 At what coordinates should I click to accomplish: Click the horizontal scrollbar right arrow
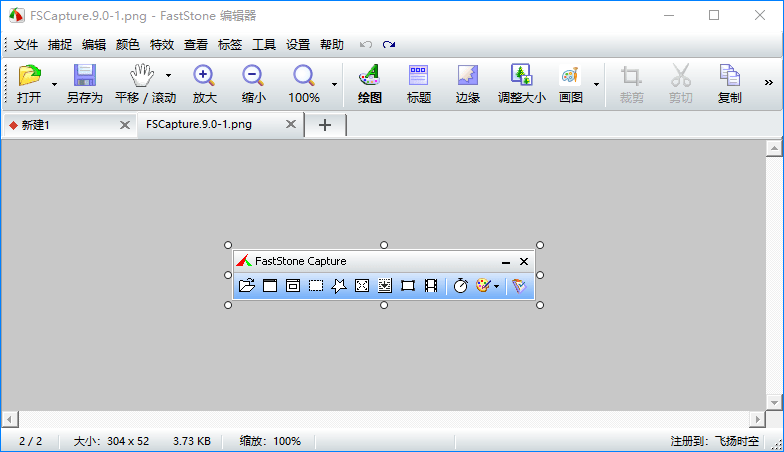click(x=757, y=419)
